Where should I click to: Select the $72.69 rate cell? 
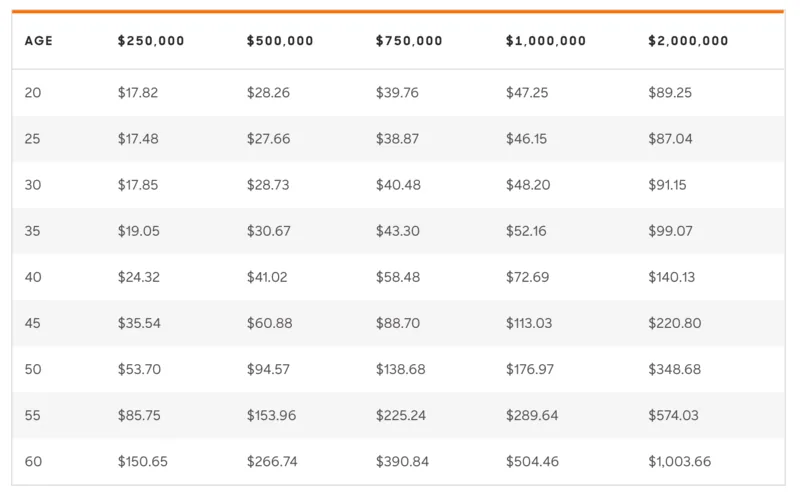pos(527,277)
